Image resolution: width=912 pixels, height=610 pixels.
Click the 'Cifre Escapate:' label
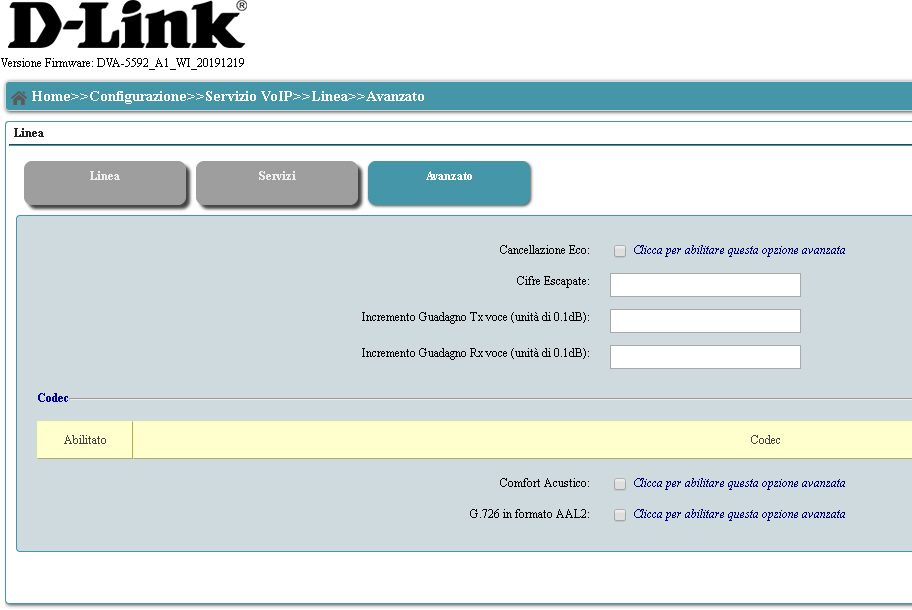[553, 281]
